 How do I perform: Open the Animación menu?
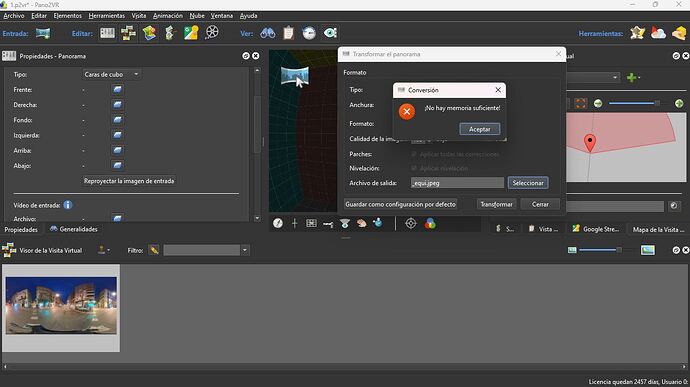tap(168, 15)
